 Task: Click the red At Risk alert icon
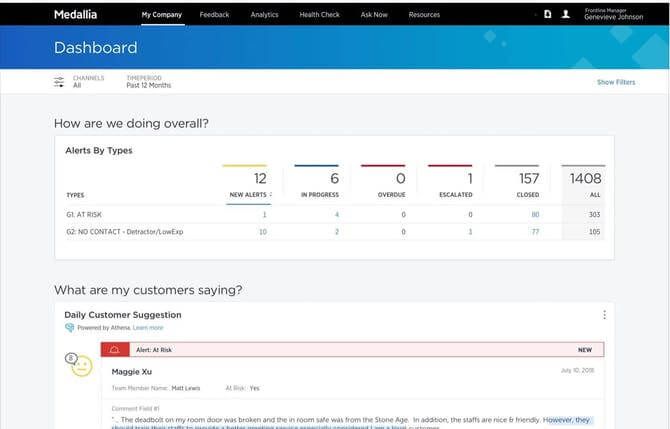coord(115,350)
